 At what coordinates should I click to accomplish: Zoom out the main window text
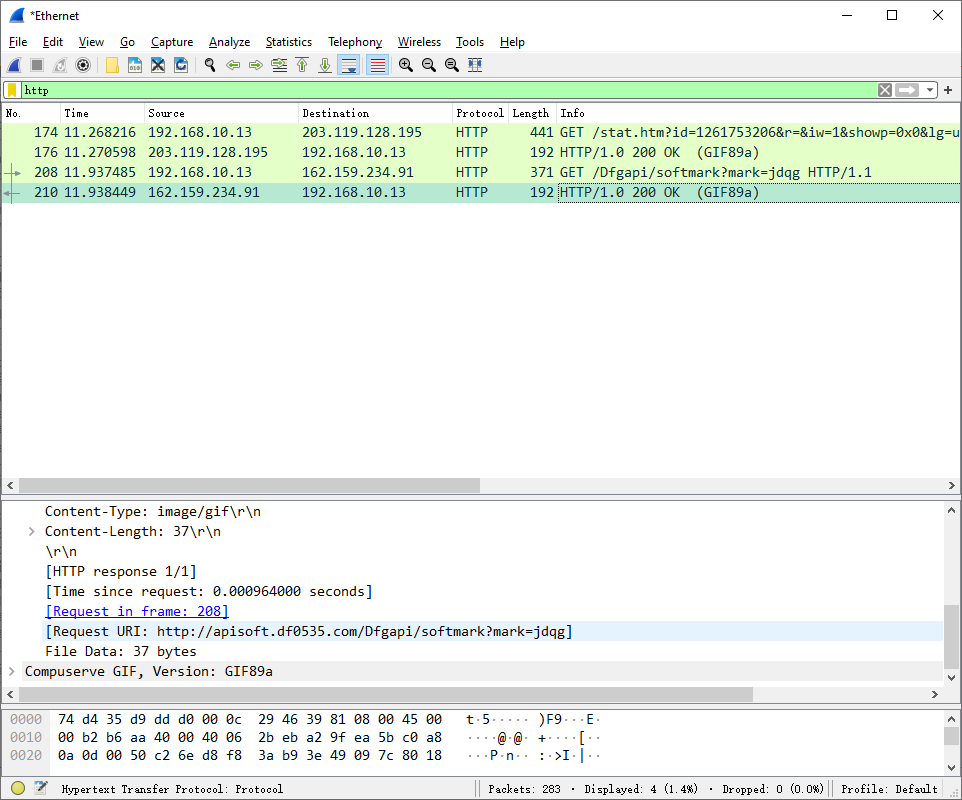coord(429,65)
